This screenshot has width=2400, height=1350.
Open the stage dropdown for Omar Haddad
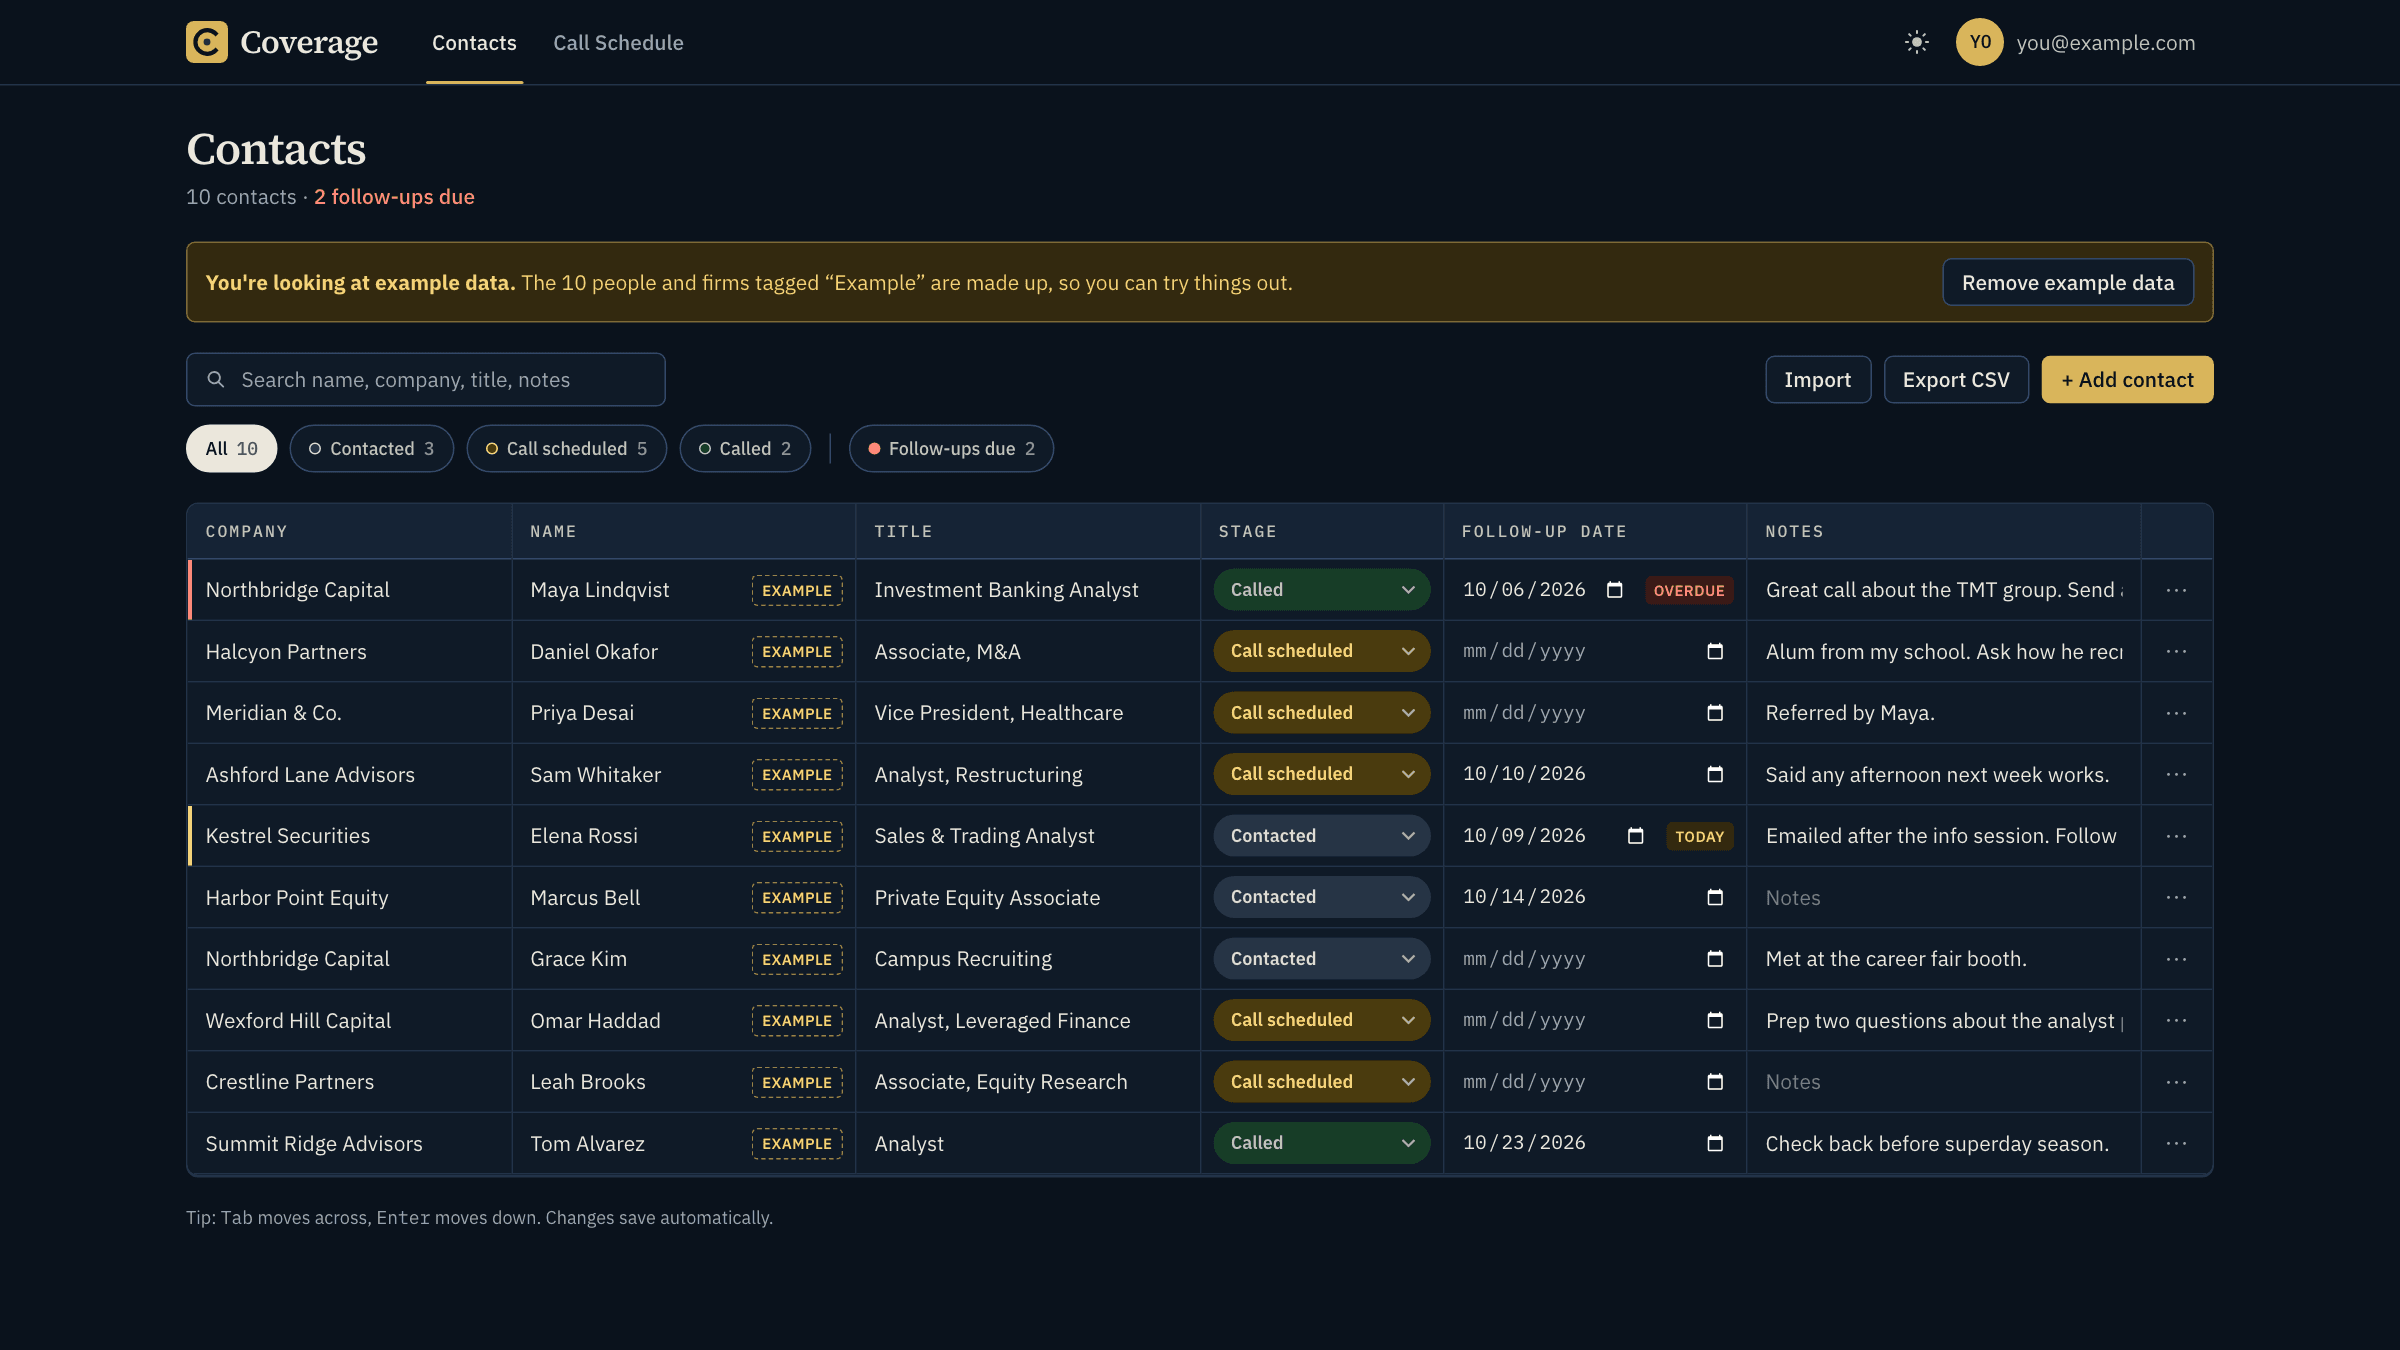tap(1322, 1020)
